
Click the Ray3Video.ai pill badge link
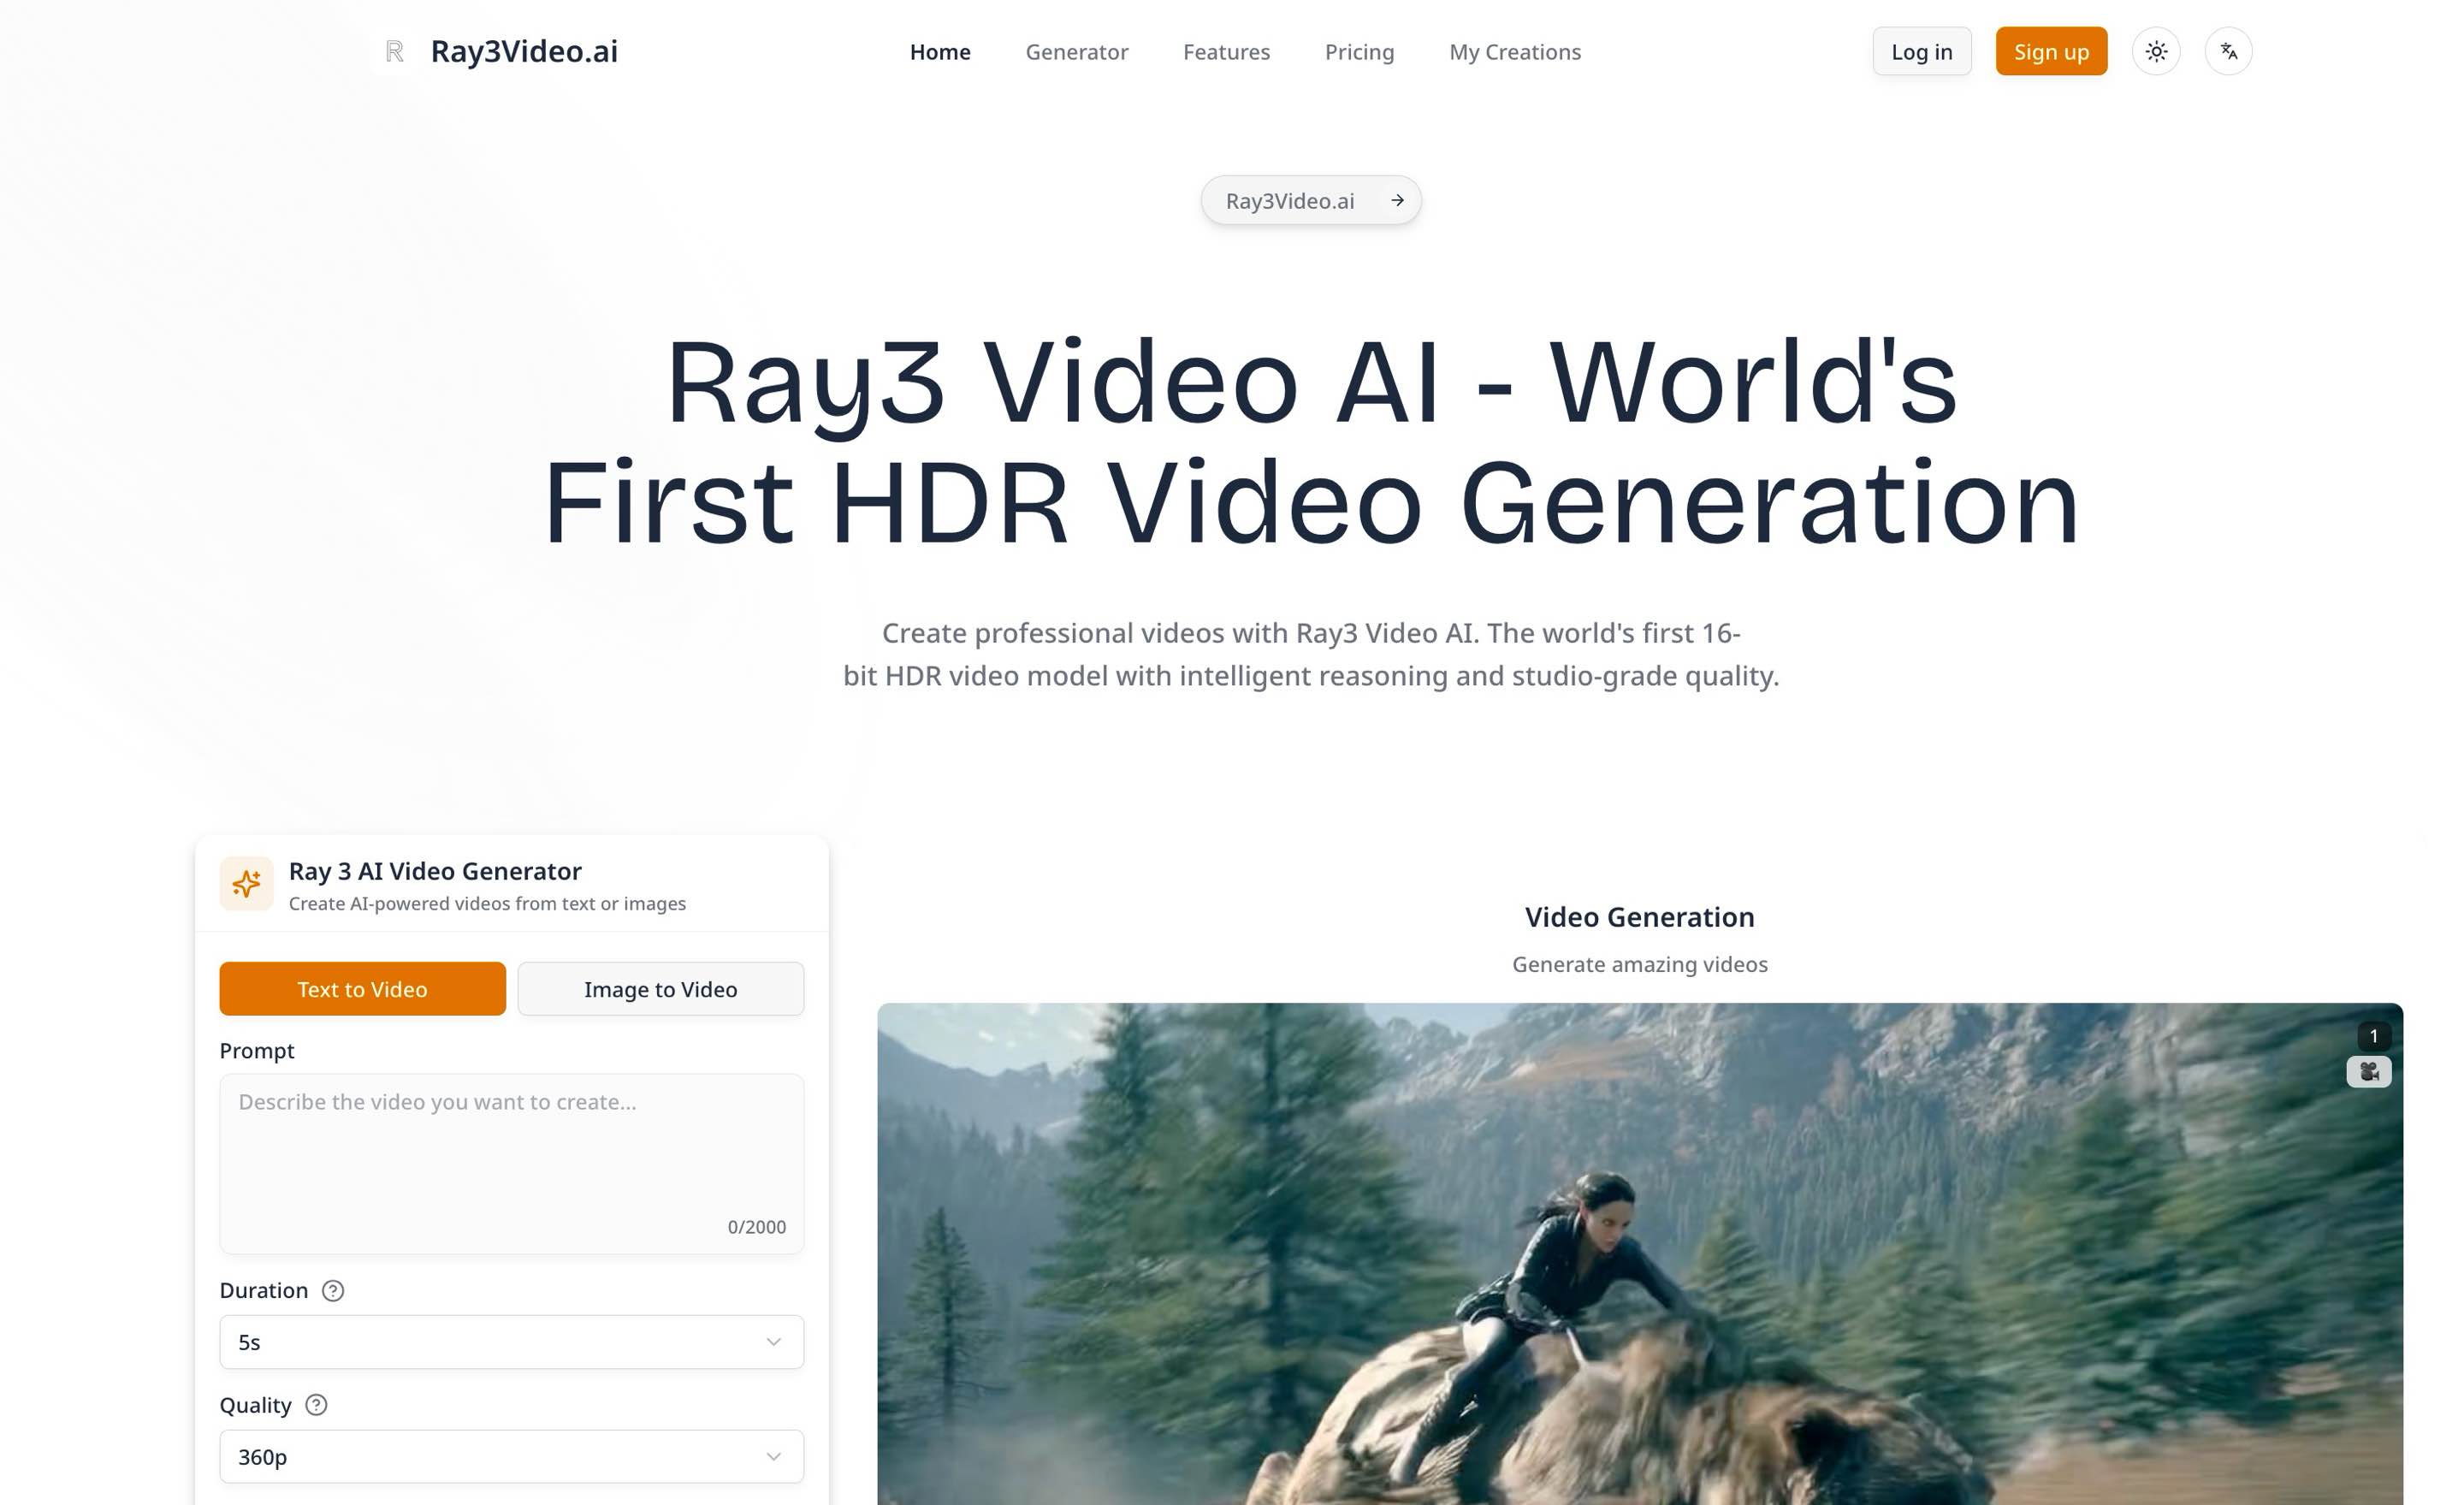1310,200
